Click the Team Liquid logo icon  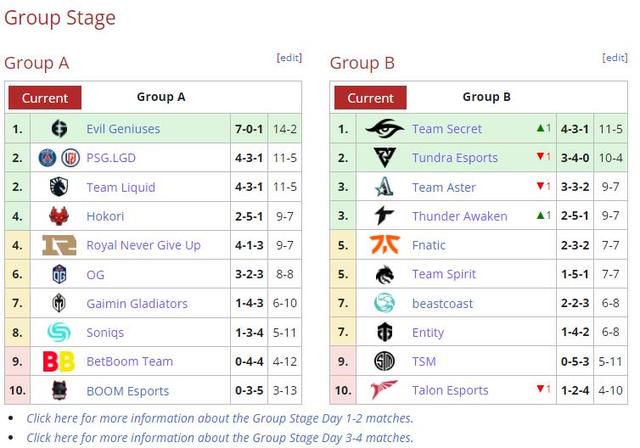(x=59, y=187)
